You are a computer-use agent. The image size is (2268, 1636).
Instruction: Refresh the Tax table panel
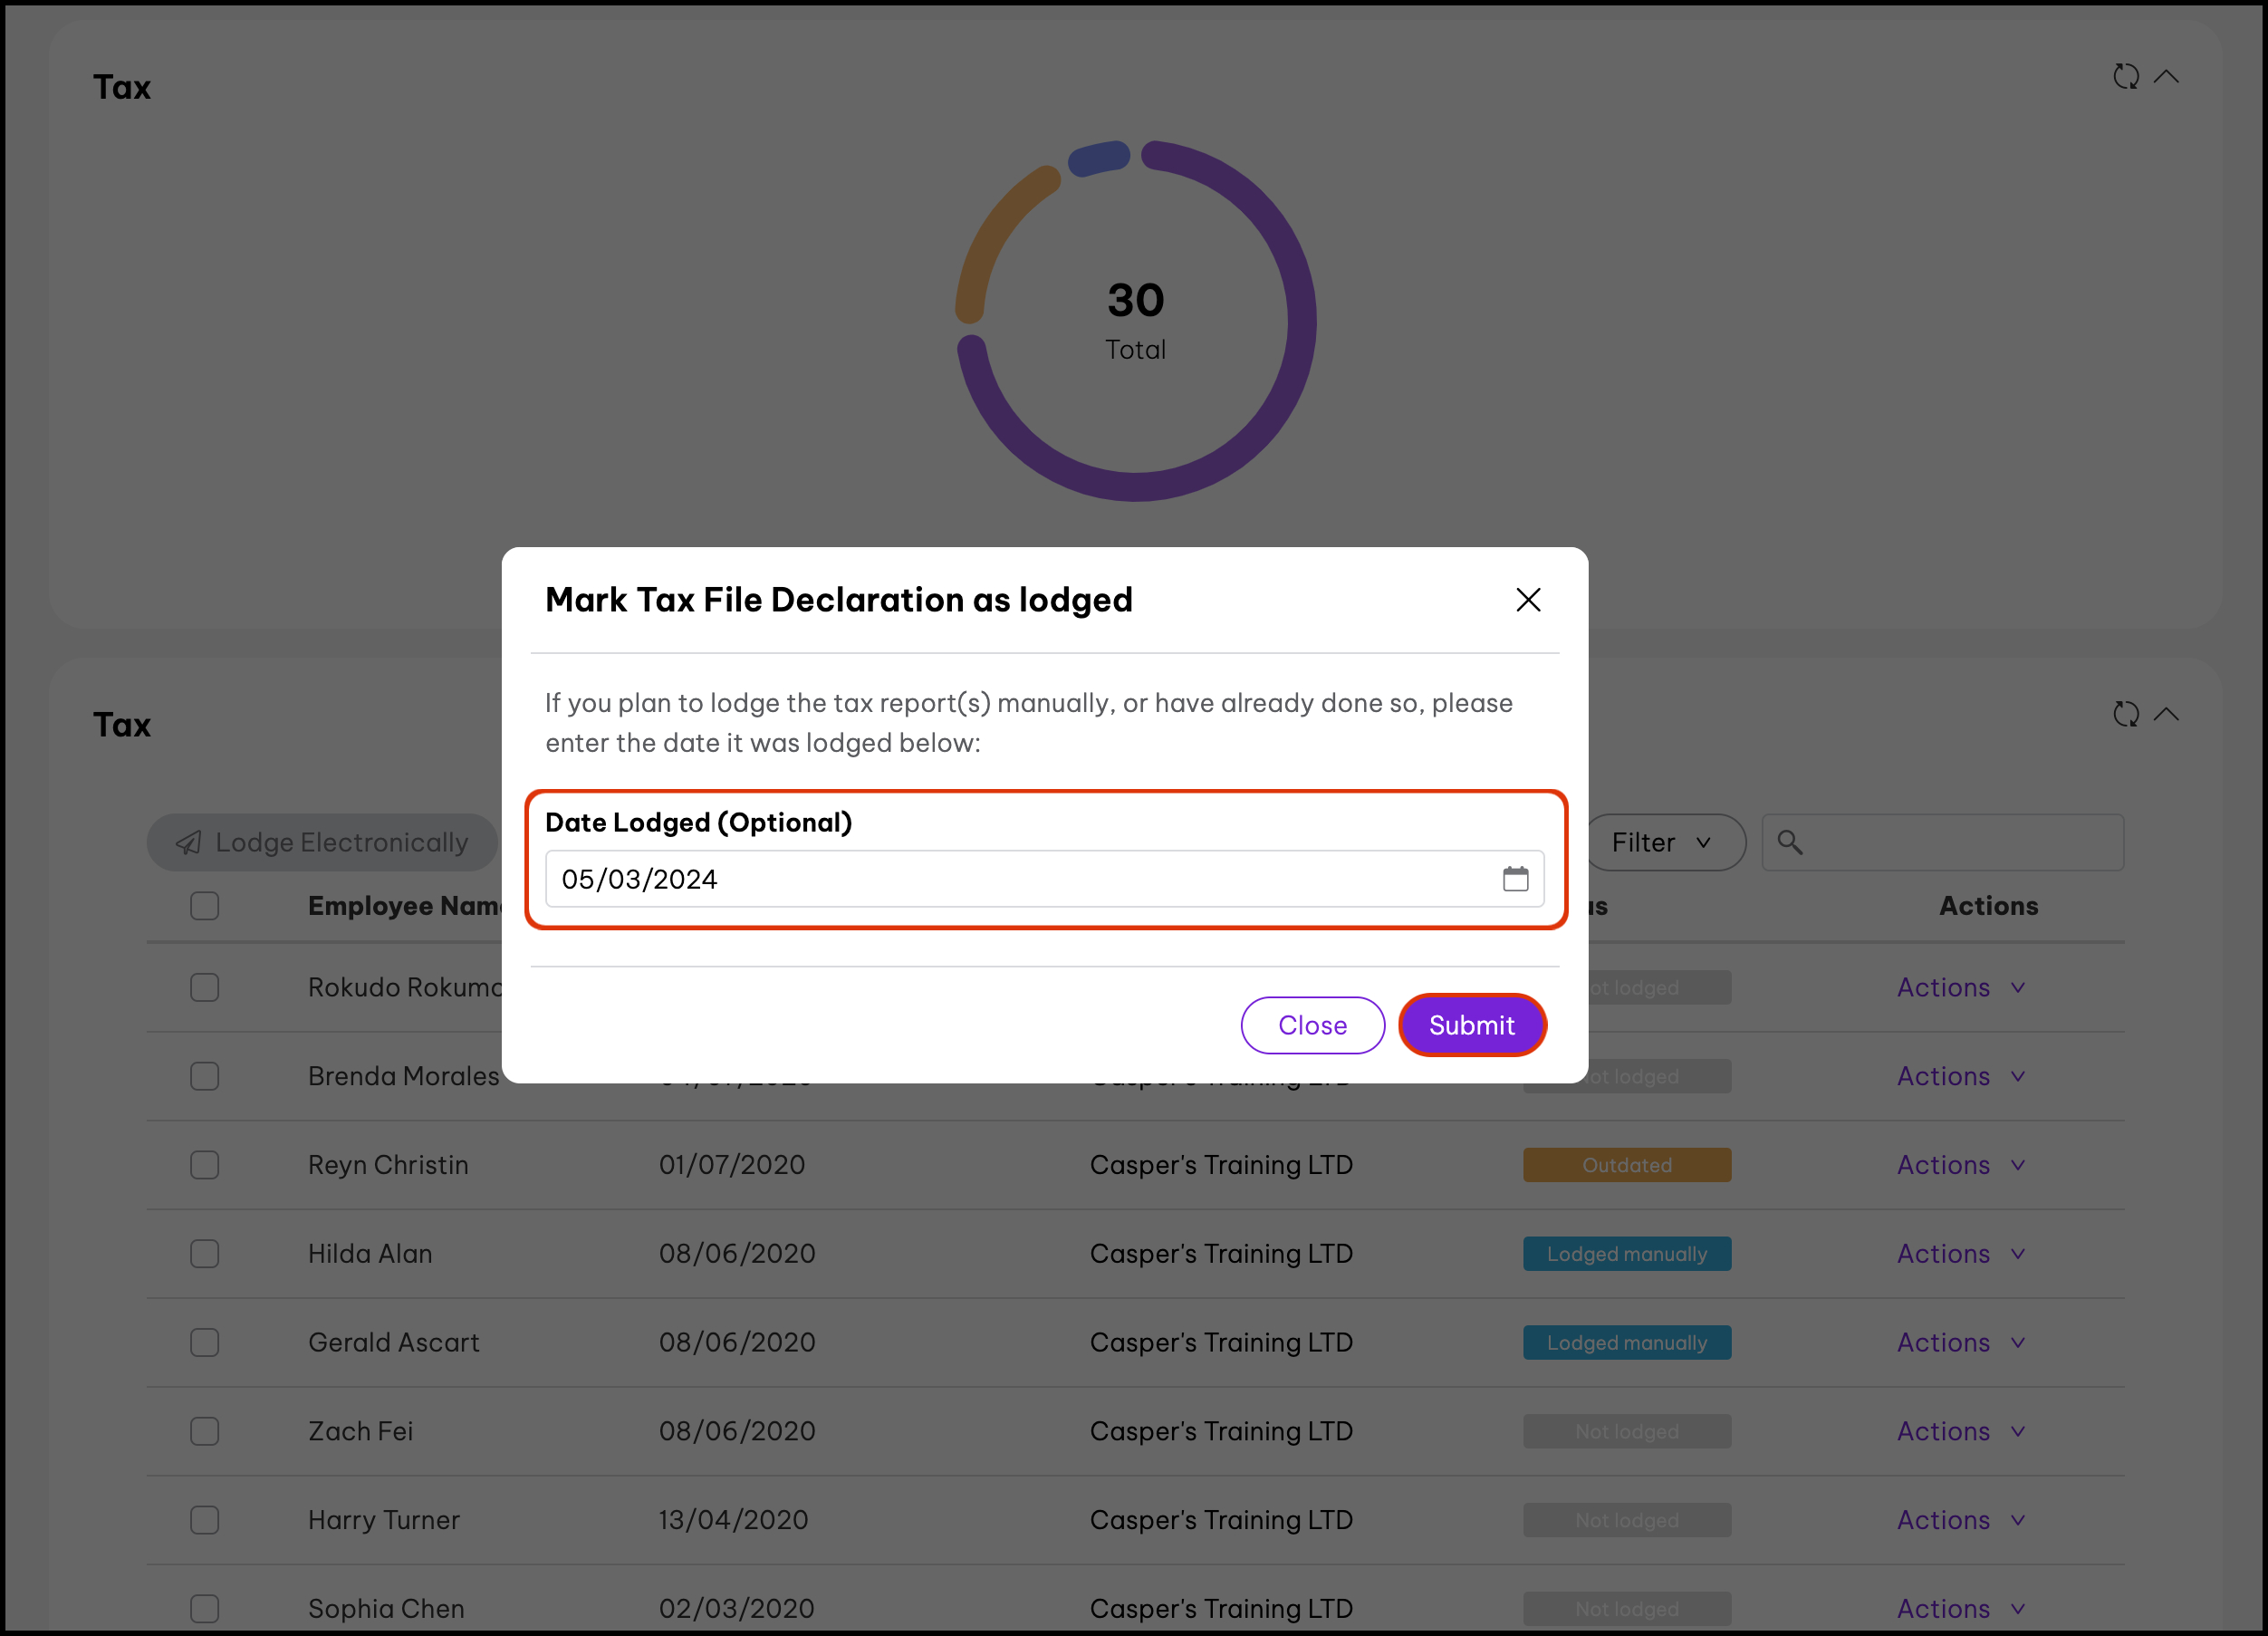(x=2125, y=714)
